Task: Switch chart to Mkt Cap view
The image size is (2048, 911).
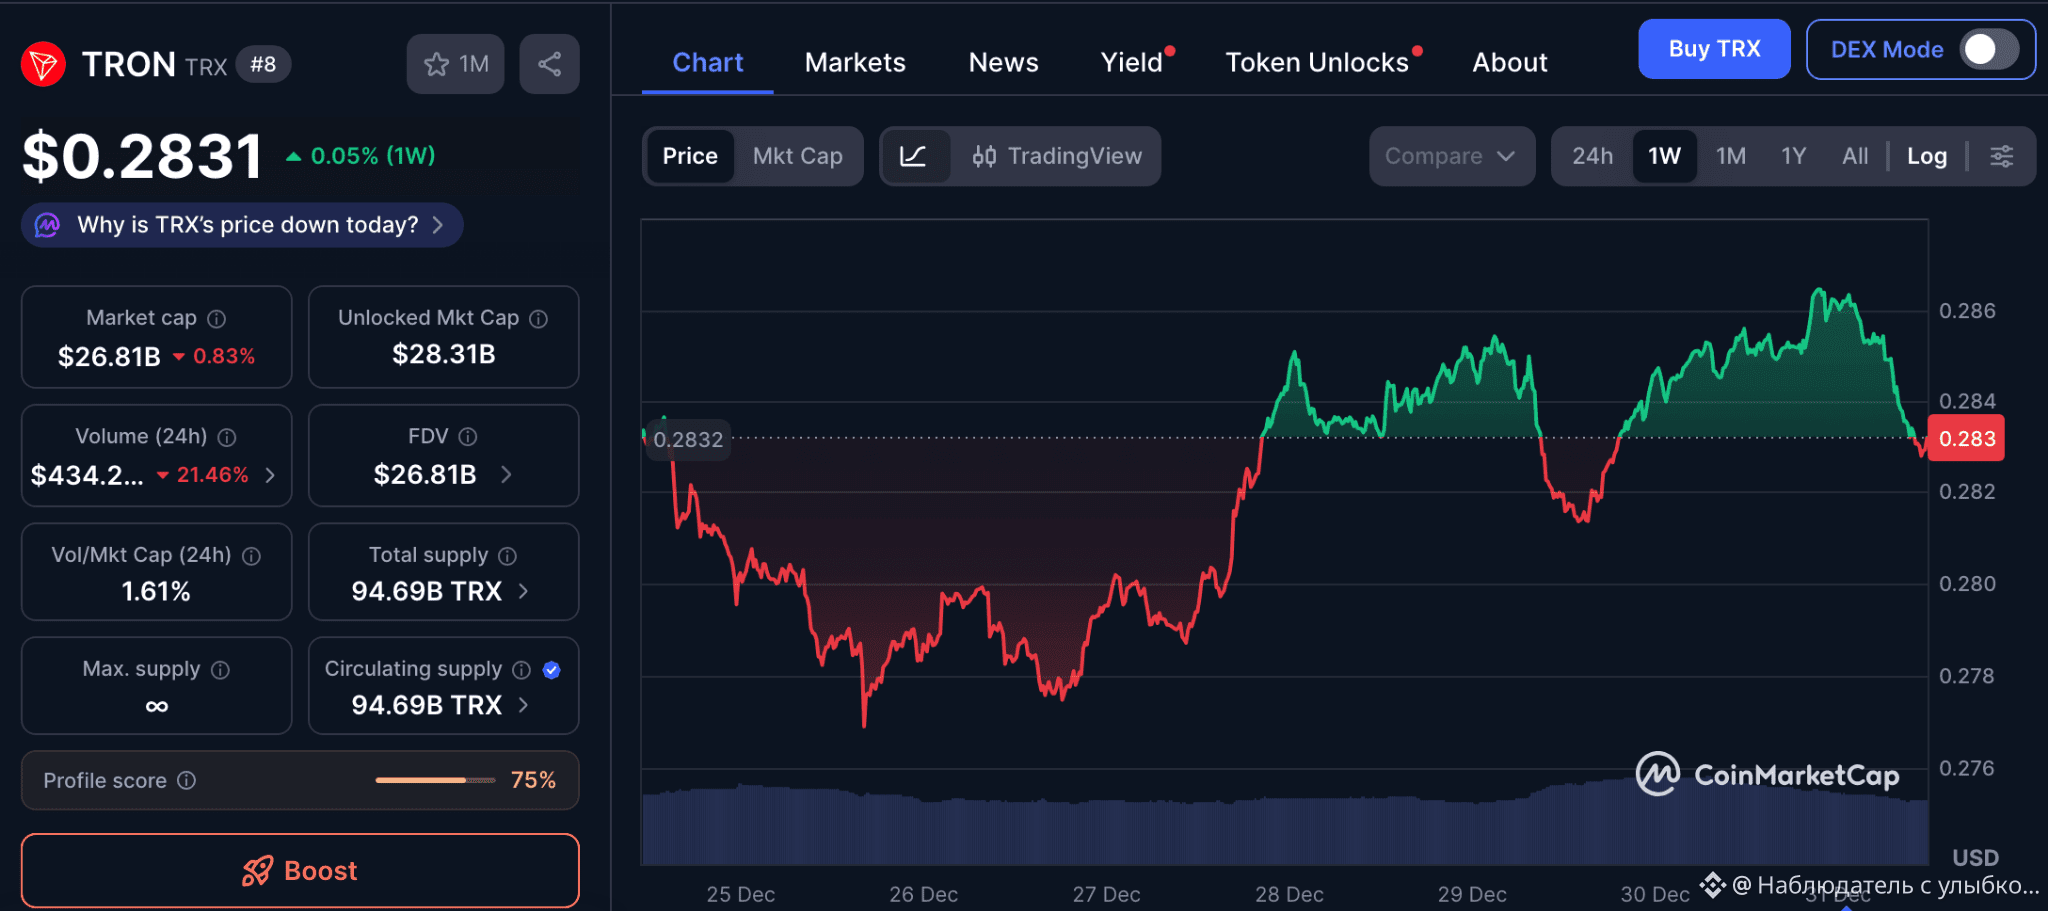Action: click(x=797, y=156)
